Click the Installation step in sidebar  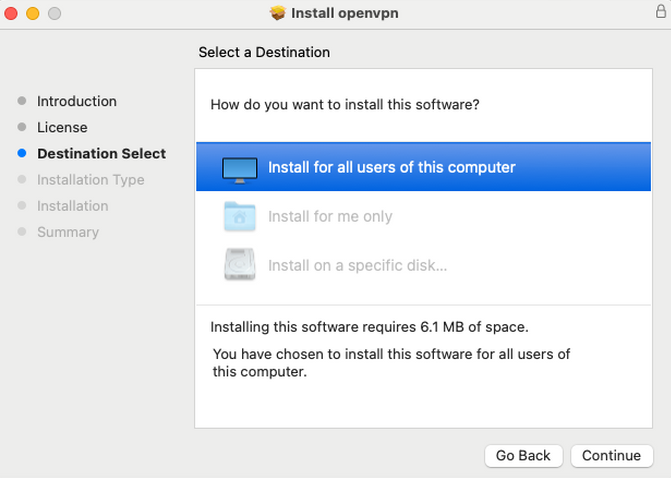point(72,206)
